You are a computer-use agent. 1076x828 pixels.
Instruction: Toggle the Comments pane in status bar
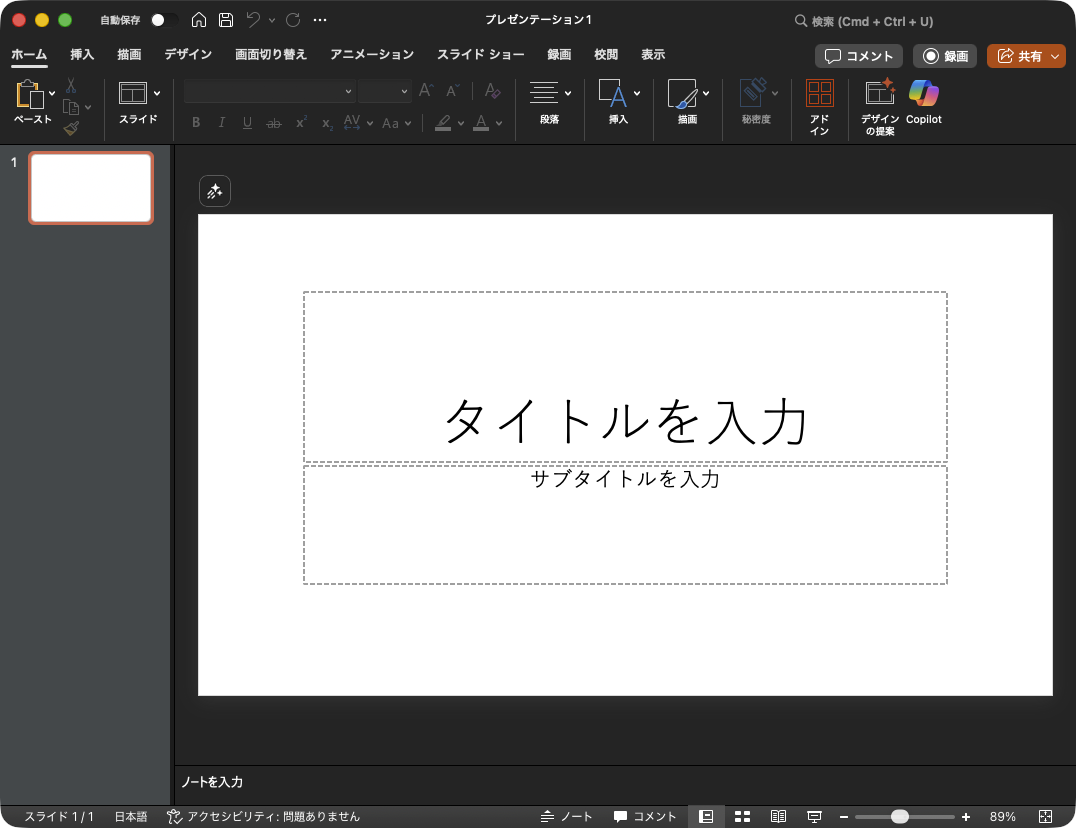(x=645, y=816)
